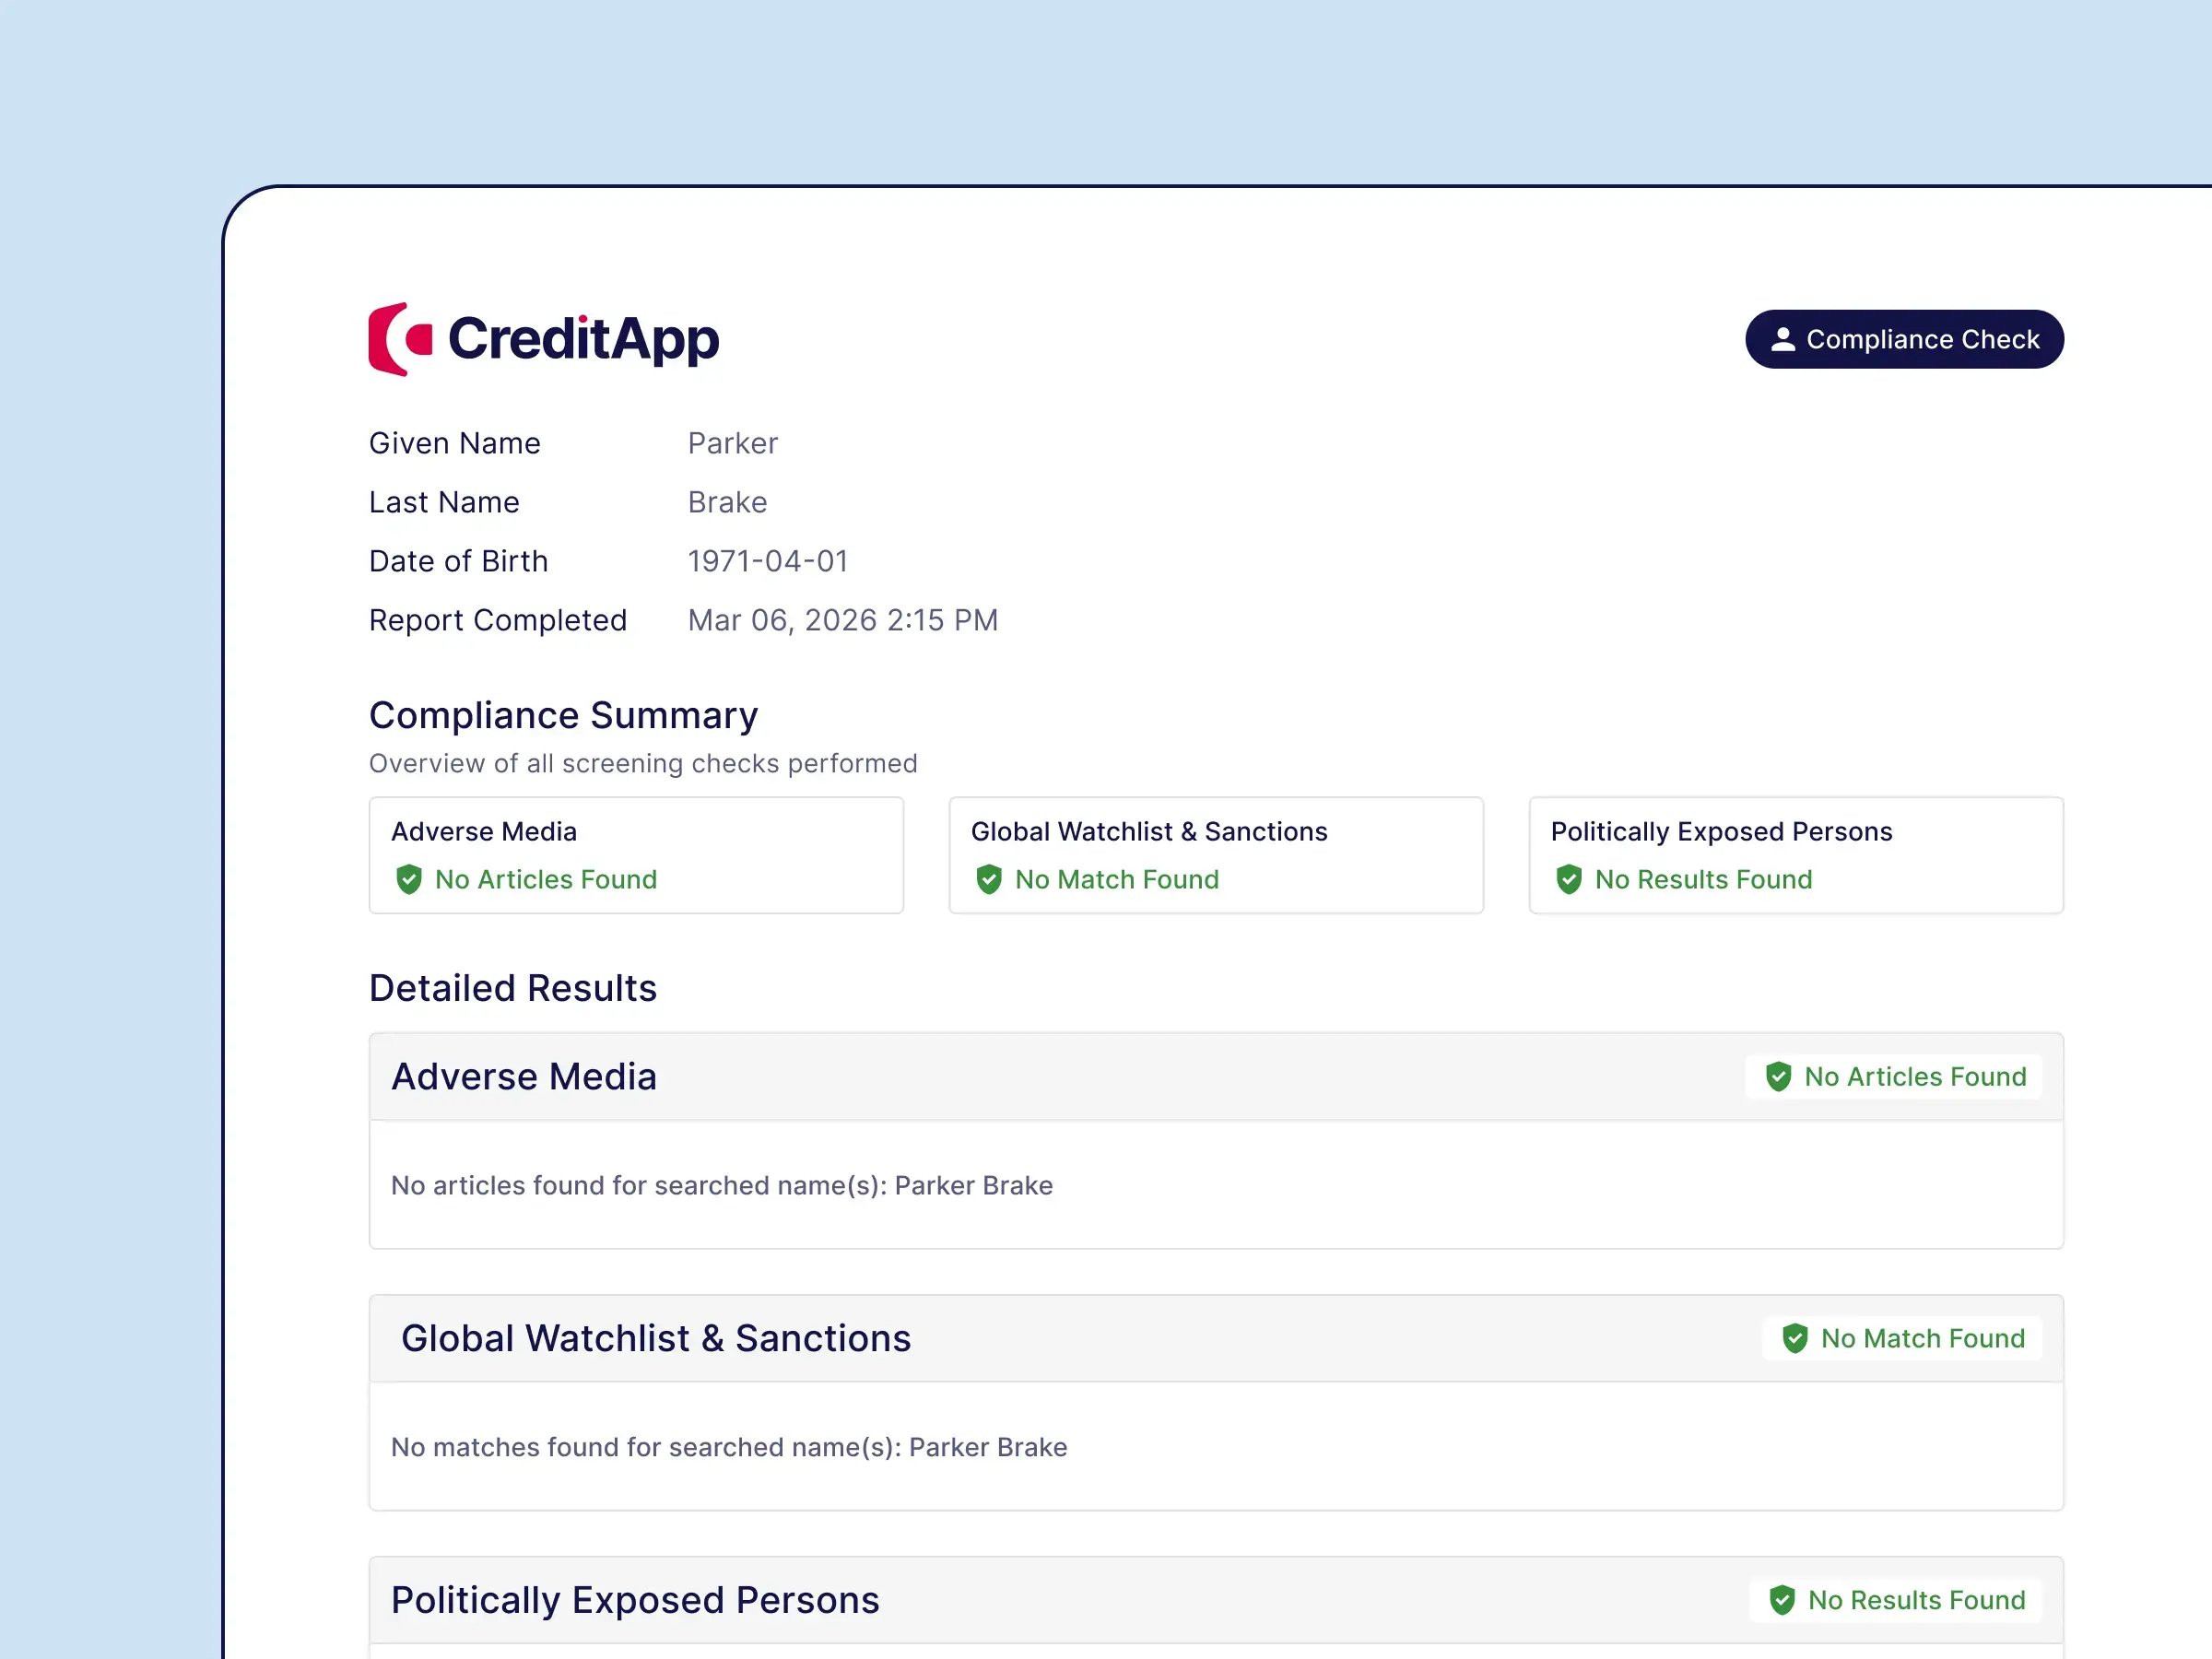2212x1659 pixels.
Task: Click the shield icon beside No Match Found card
Action: pyautogui.click(x=988, y=879)
